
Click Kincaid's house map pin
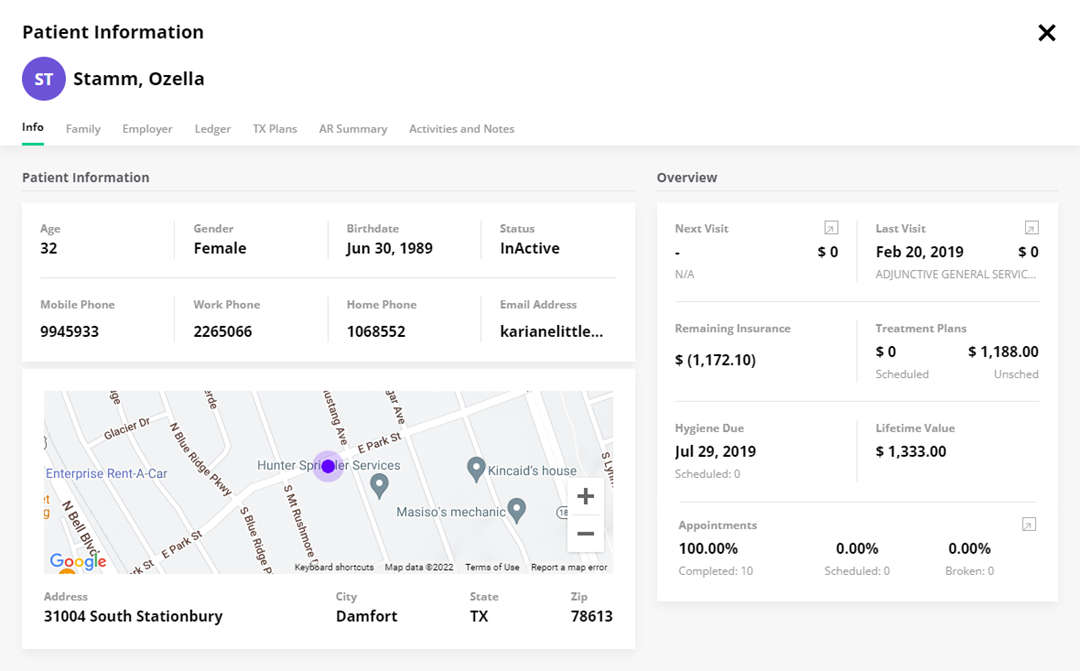click(x=477, y=468)
